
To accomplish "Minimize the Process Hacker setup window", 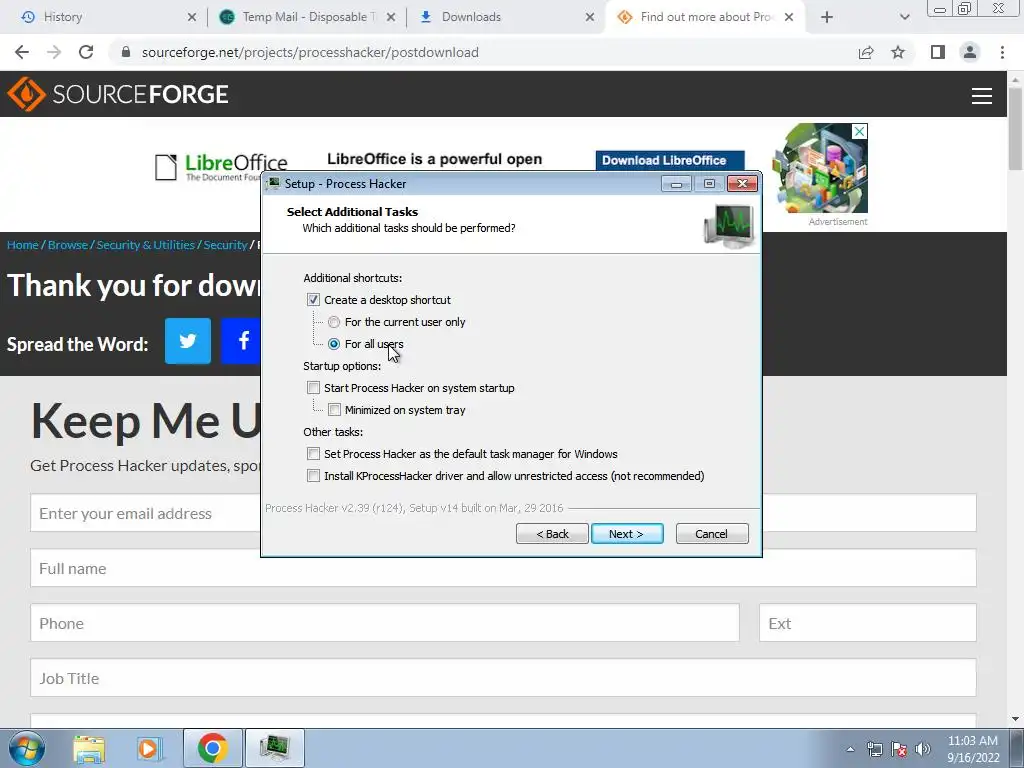I will click(x=676, y=184).
